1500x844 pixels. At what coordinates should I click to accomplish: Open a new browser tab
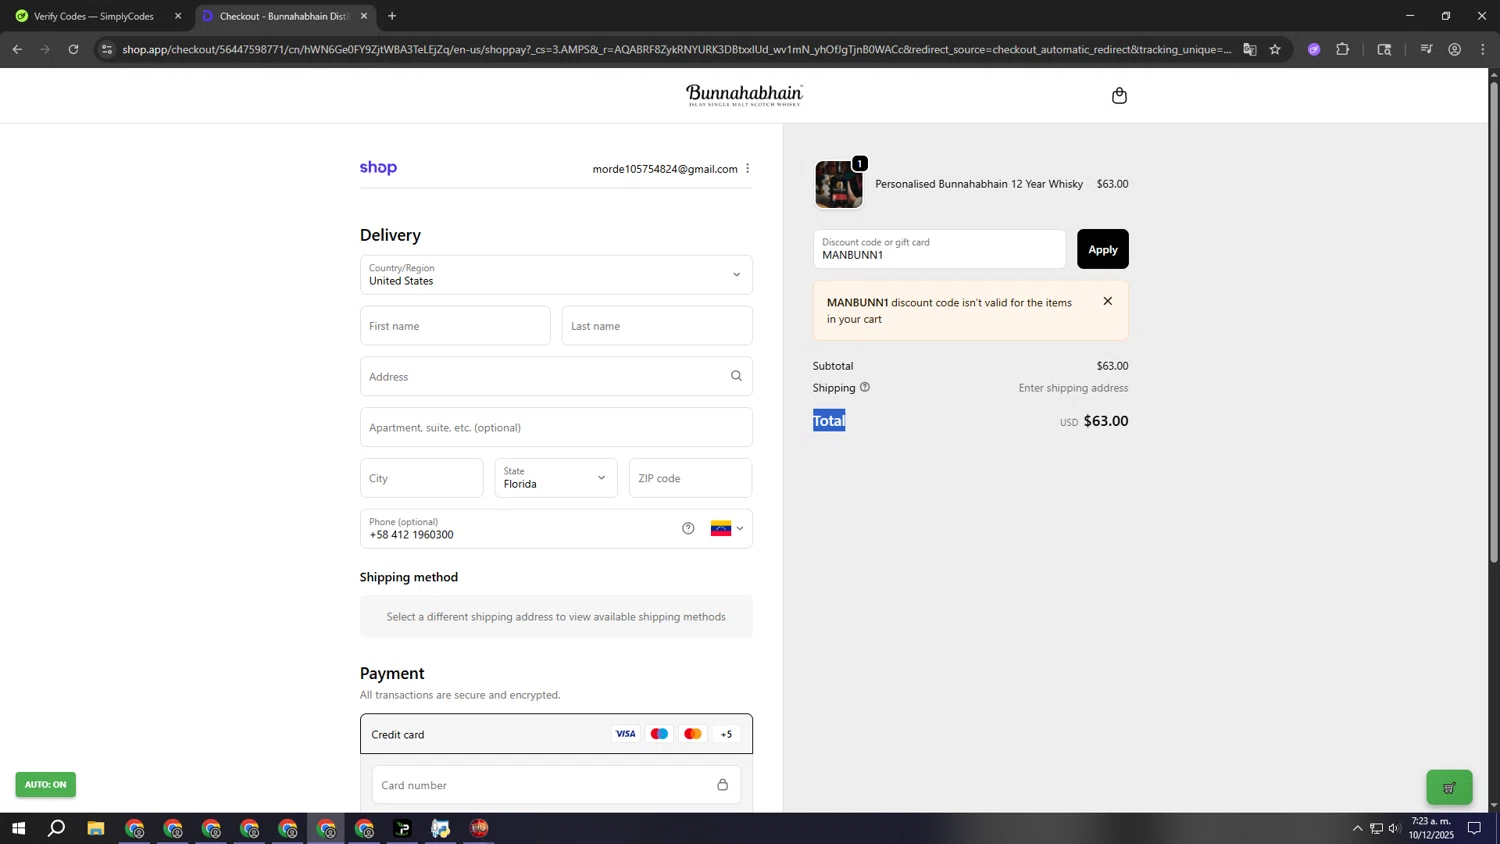tap(392, 16)
